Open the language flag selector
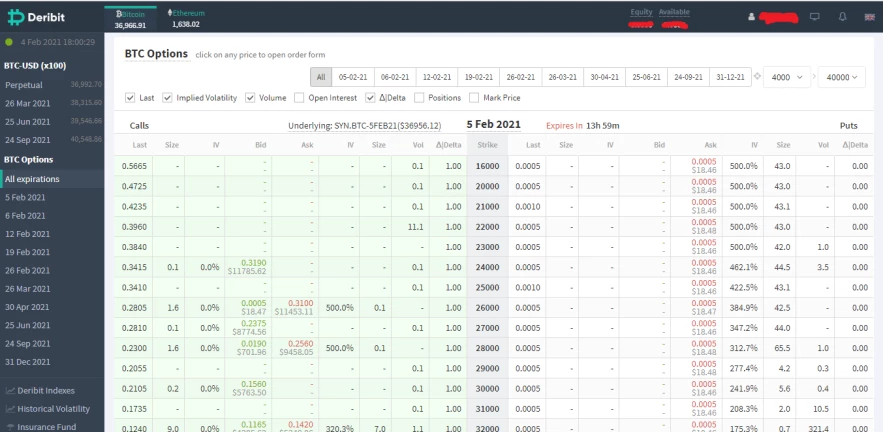Image resolution: width=883 pixels, height=432 pixels. (x=869, y=17)
